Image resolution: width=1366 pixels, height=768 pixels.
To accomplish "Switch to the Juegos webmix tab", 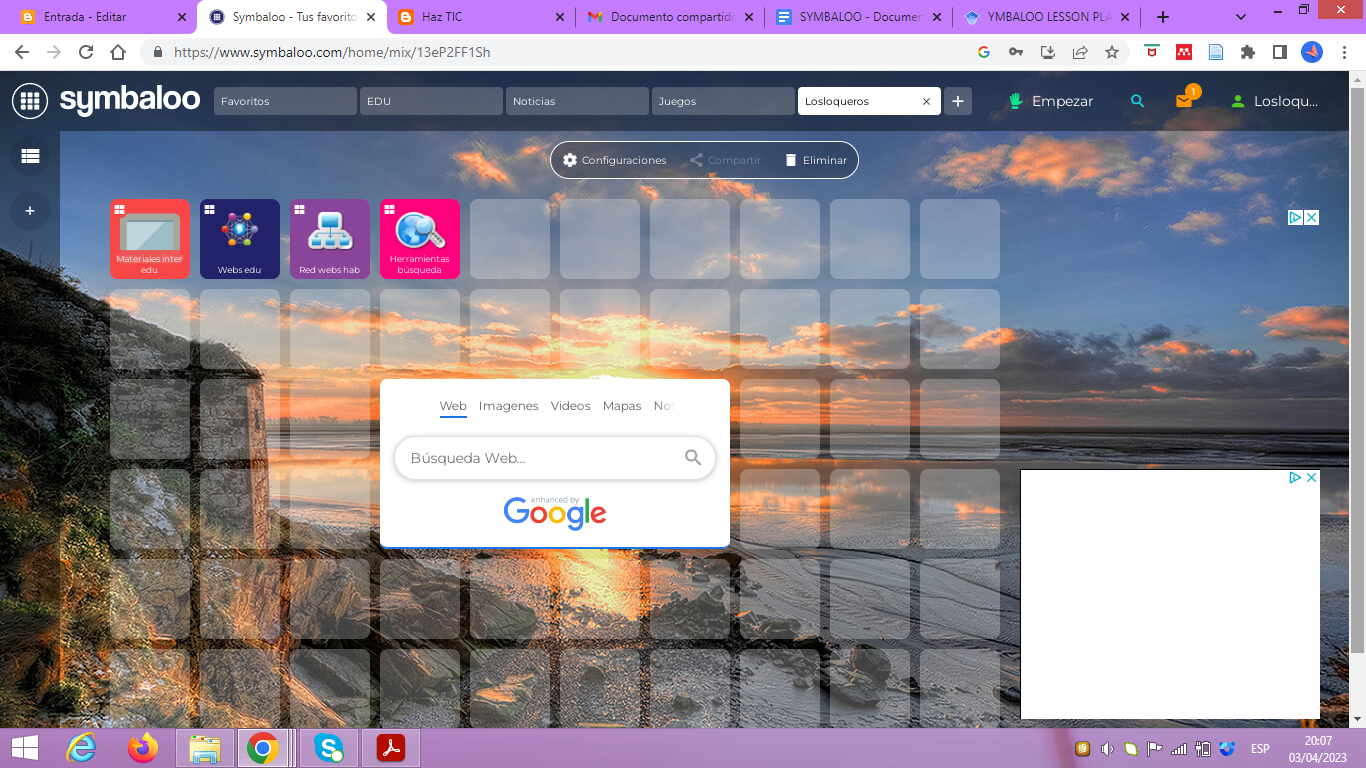I will 723,101.
